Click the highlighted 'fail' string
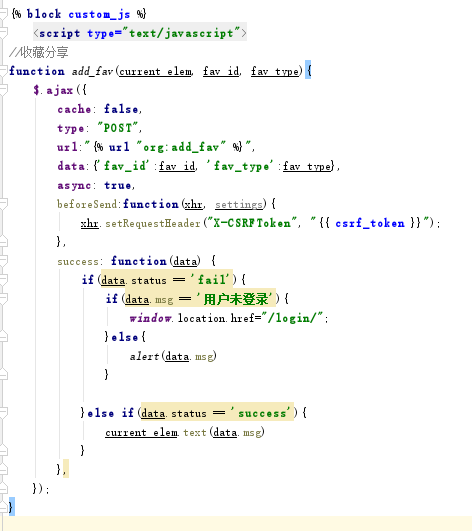The image size is (472, 531). [211, 280]
